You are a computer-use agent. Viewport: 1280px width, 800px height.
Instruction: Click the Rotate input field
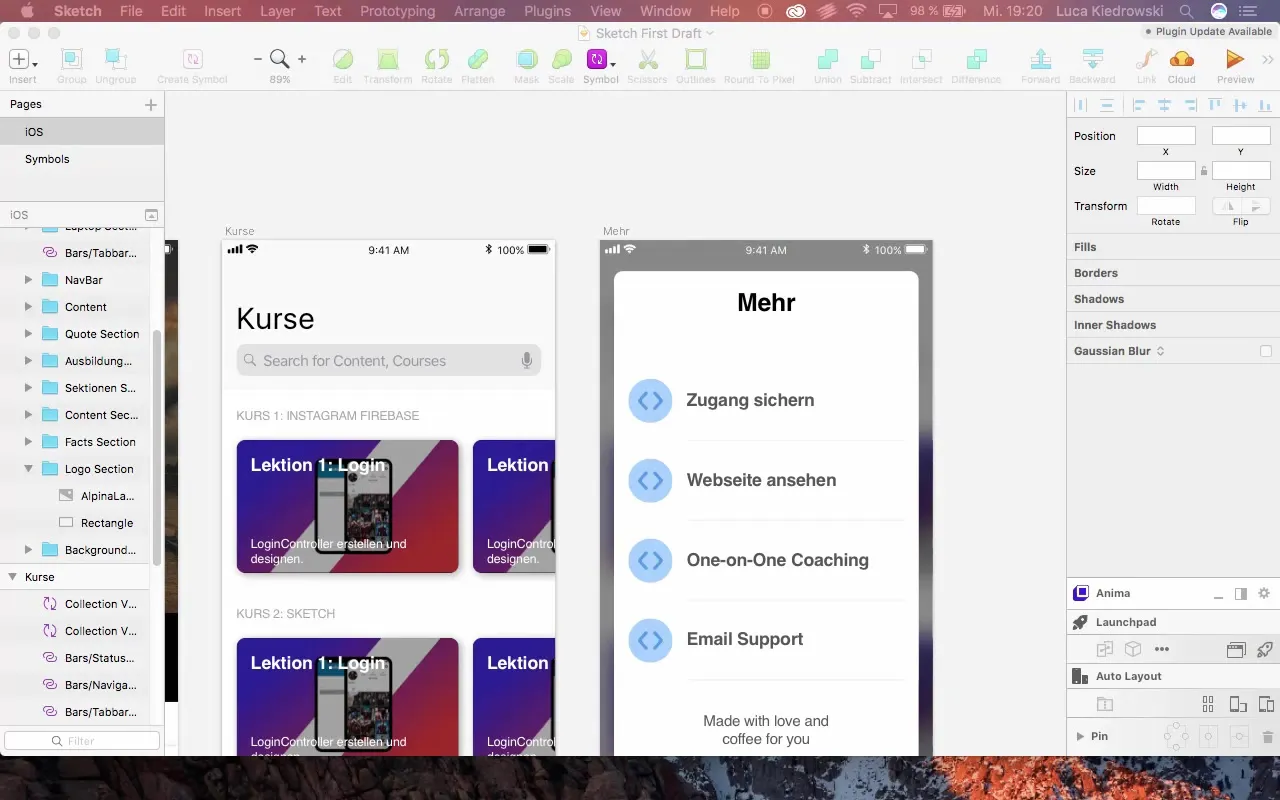1166,206
